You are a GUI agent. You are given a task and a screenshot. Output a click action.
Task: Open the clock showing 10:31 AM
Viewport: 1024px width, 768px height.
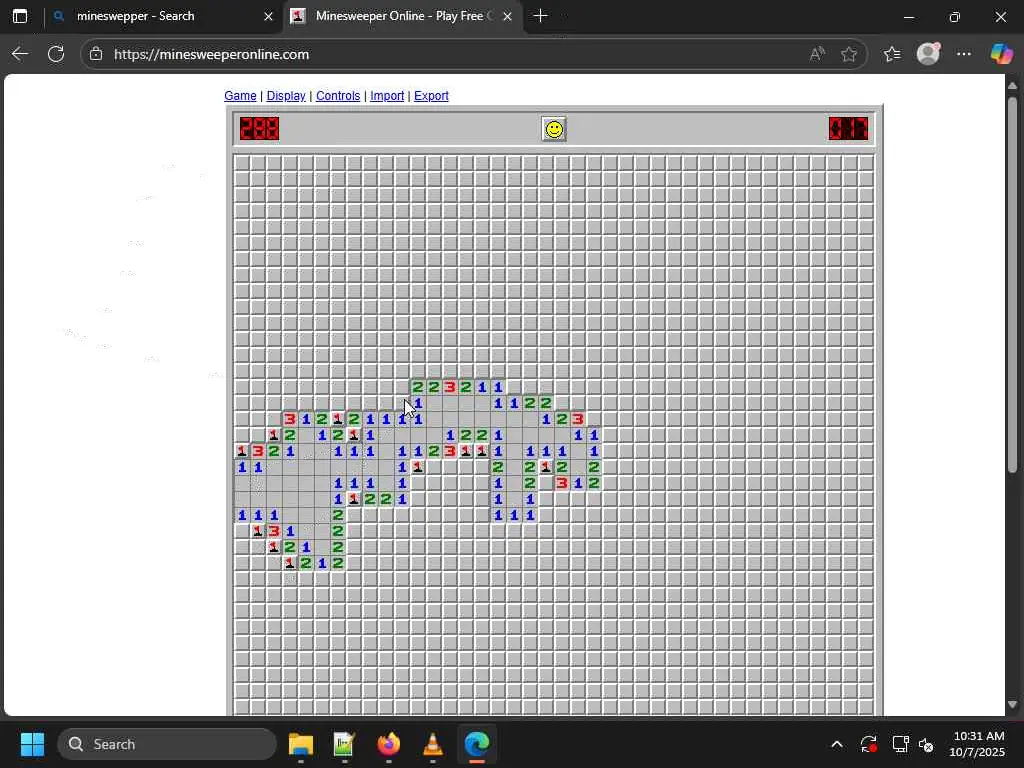(x=977, y=744)
